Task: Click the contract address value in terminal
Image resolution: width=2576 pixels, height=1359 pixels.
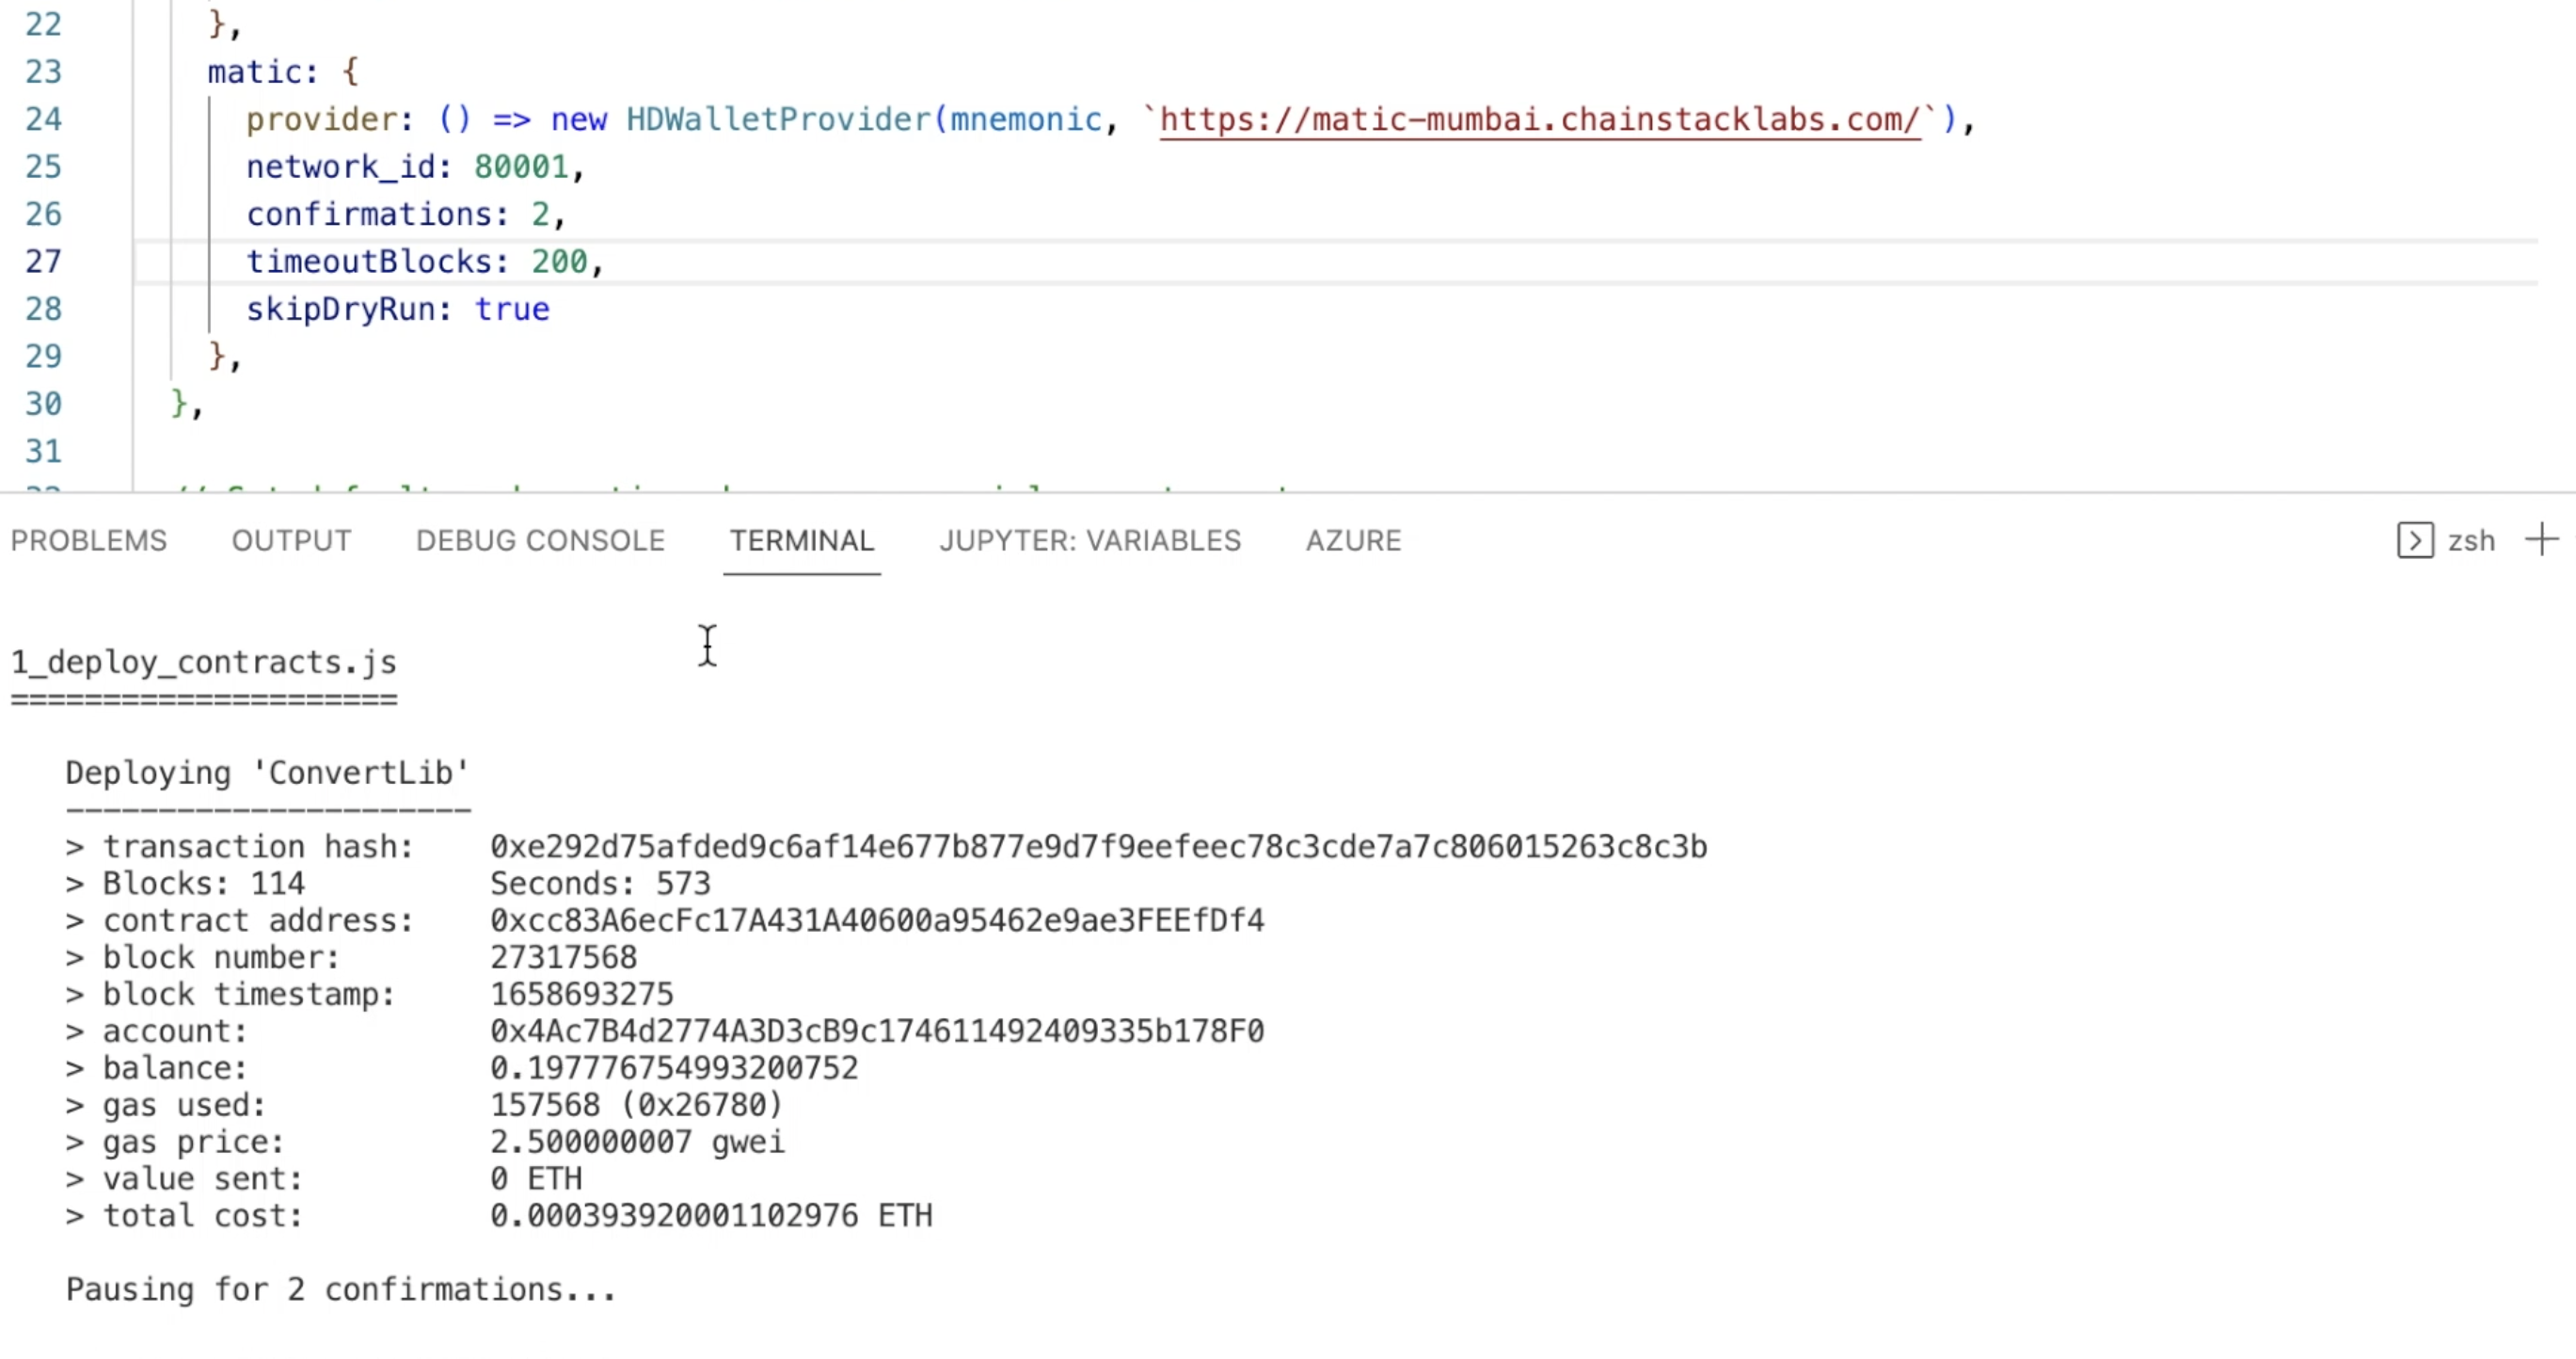Action: (x=876, y=920)
